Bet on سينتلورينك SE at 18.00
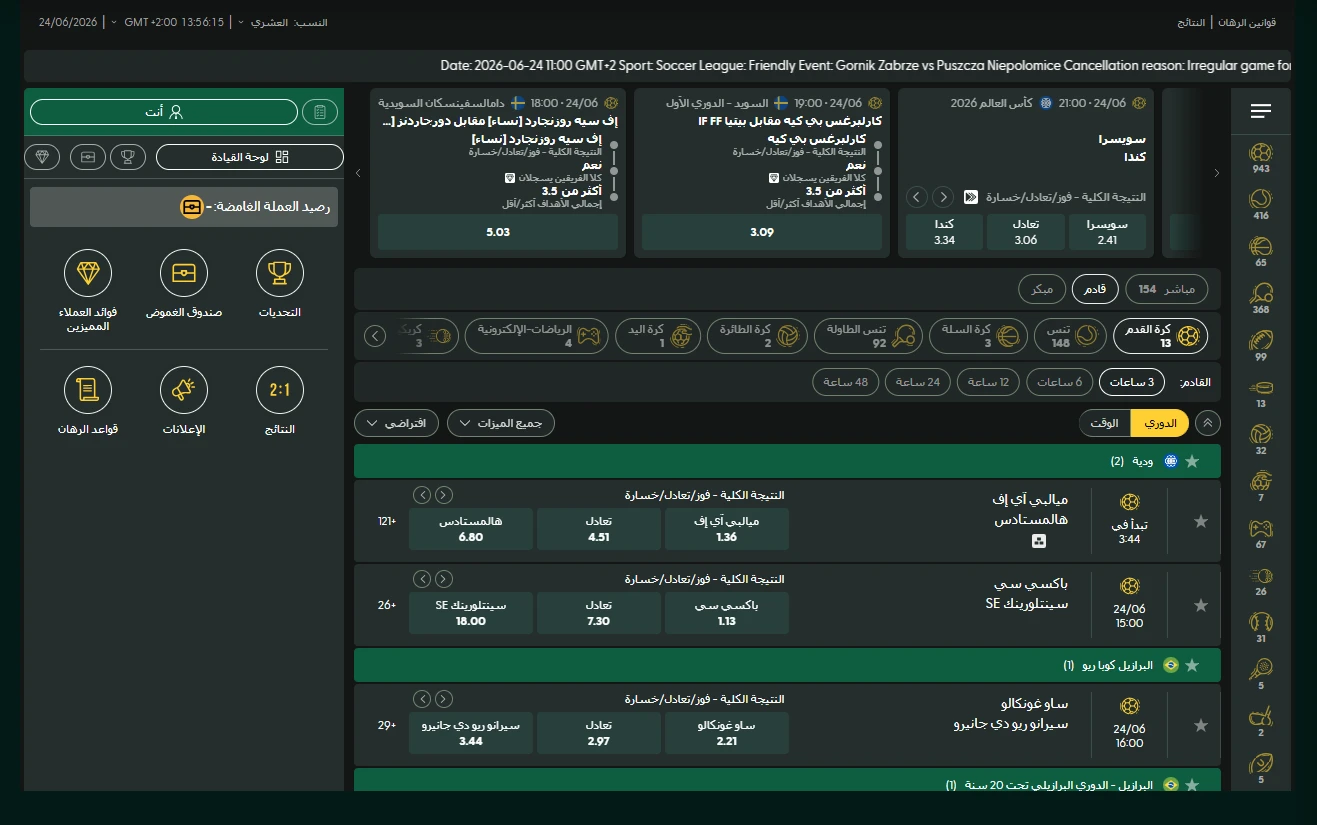Viewport: 1317px width, 825px height. tap(471, 613)
